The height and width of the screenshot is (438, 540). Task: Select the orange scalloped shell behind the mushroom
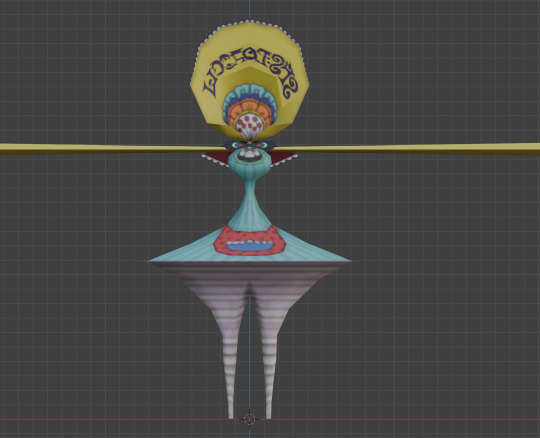(250, 105)
